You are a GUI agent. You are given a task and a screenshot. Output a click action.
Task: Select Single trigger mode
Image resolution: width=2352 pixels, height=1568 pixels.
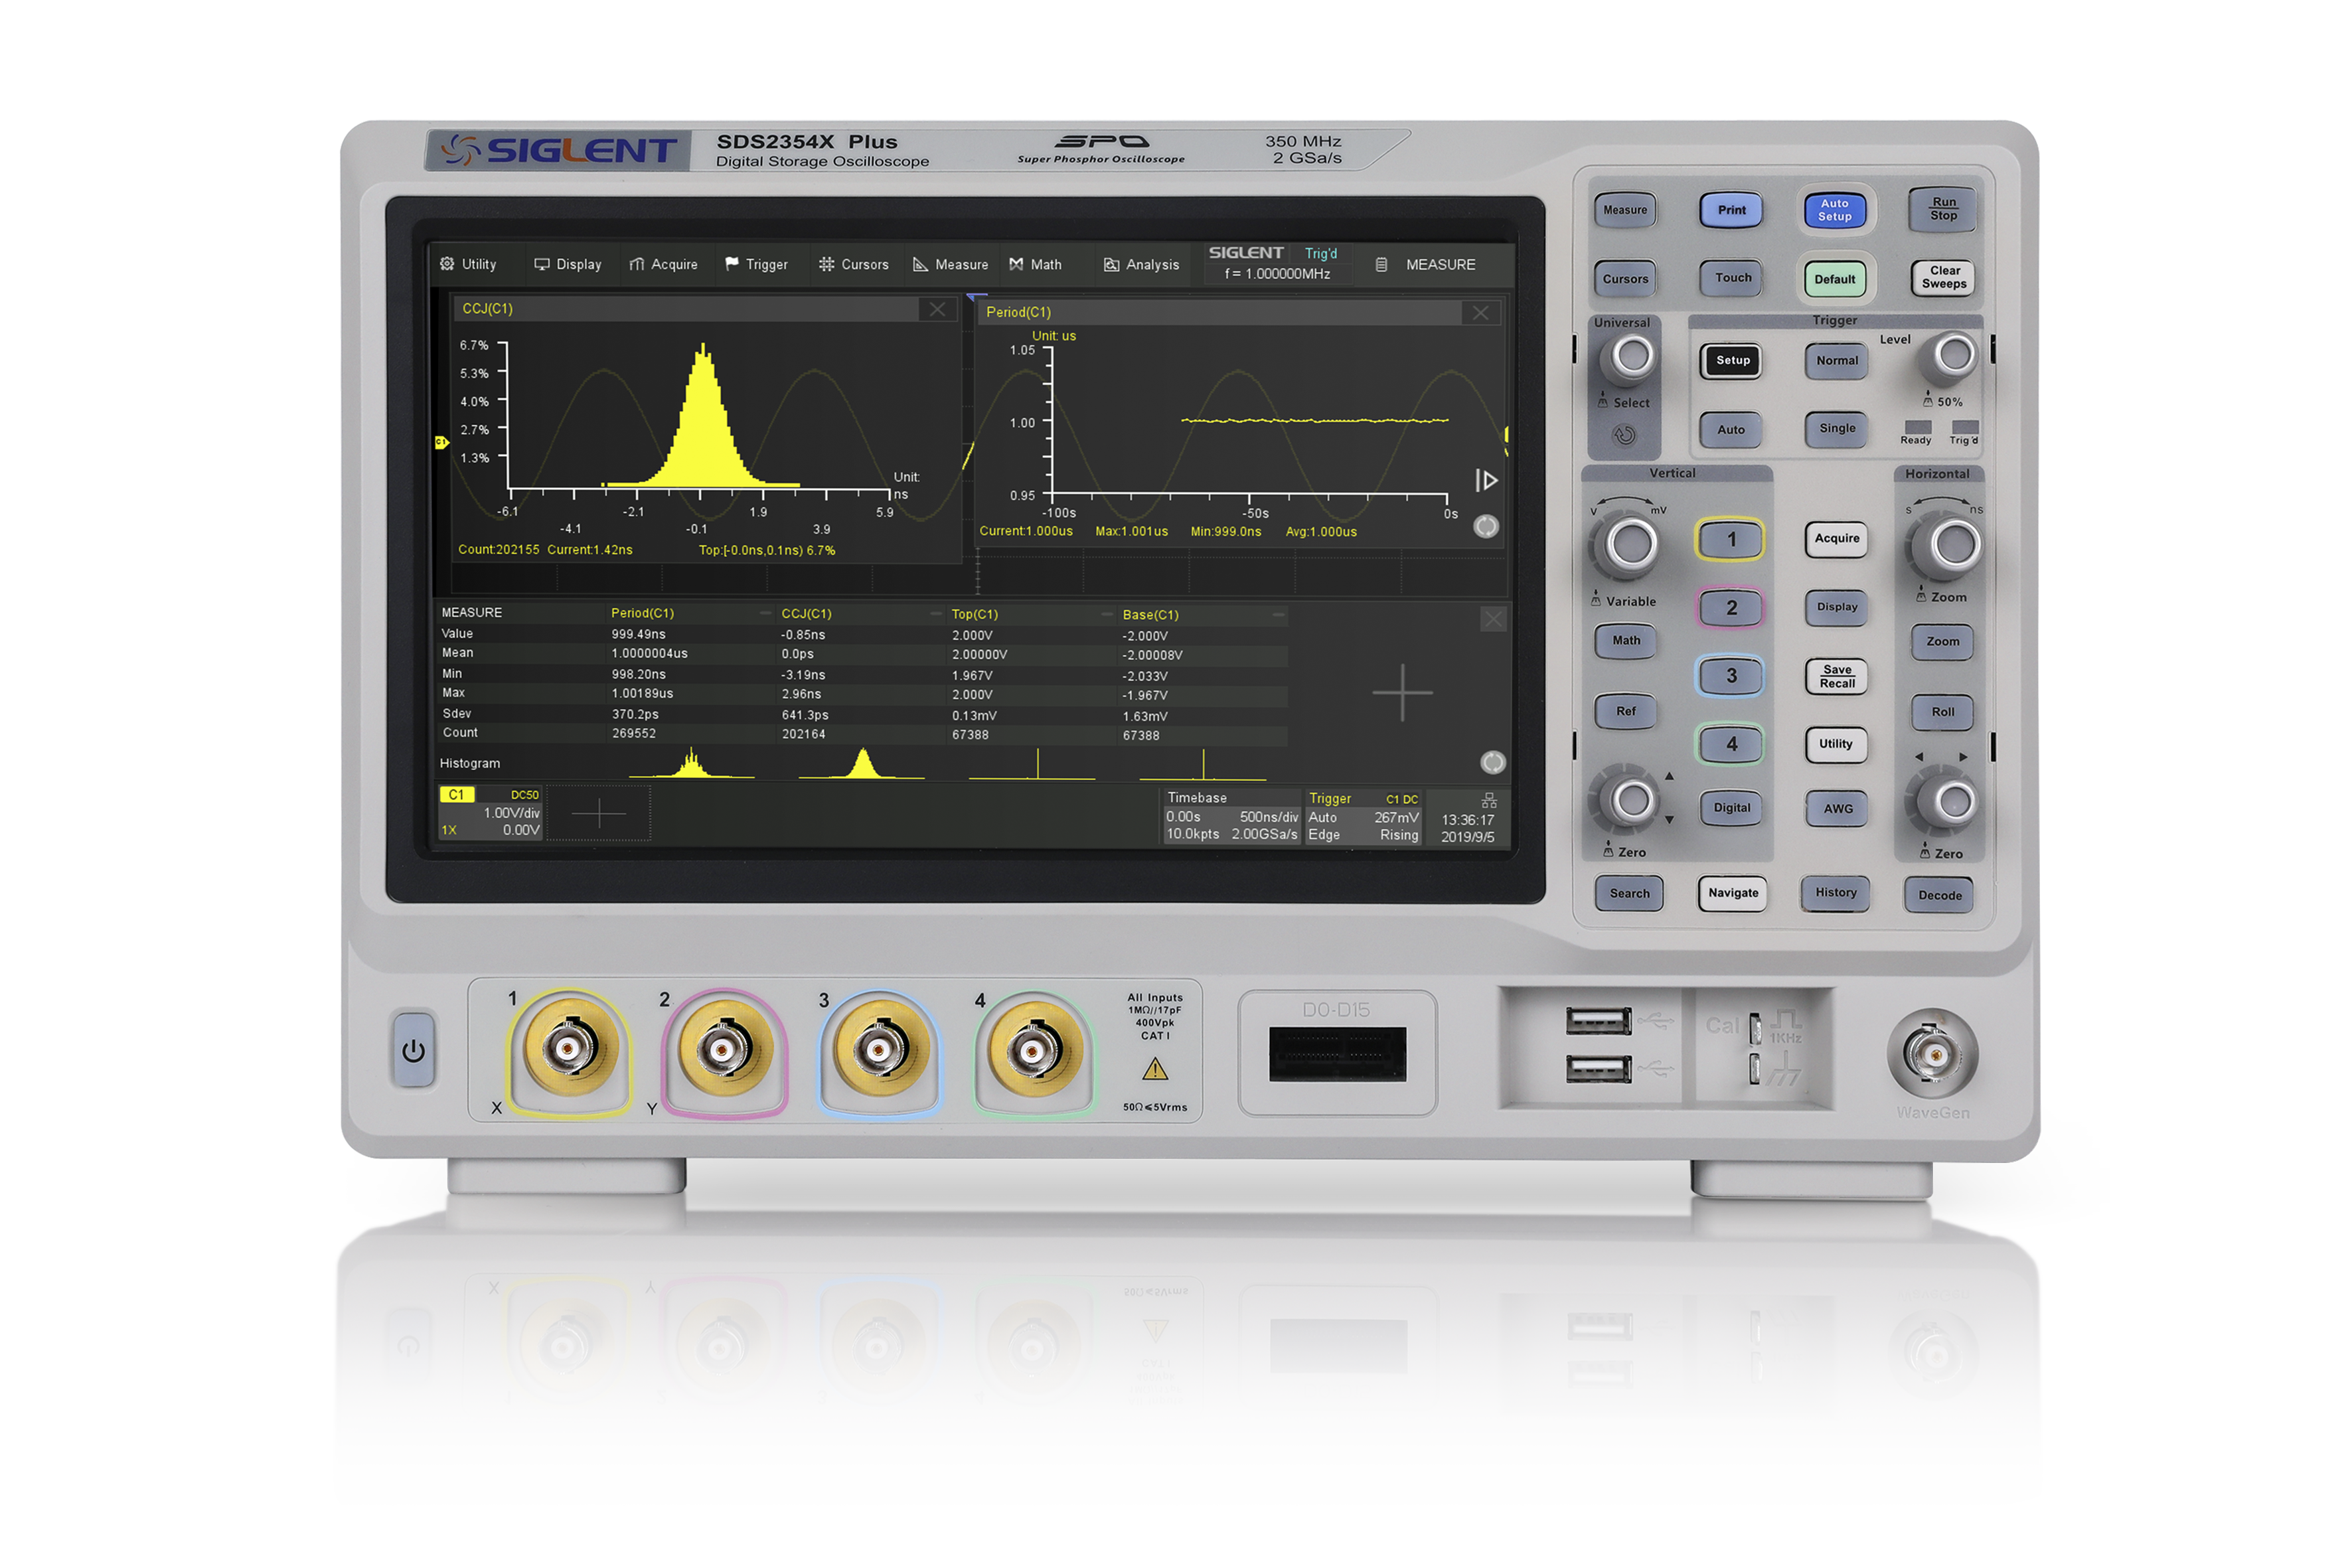coord(1837,429)
